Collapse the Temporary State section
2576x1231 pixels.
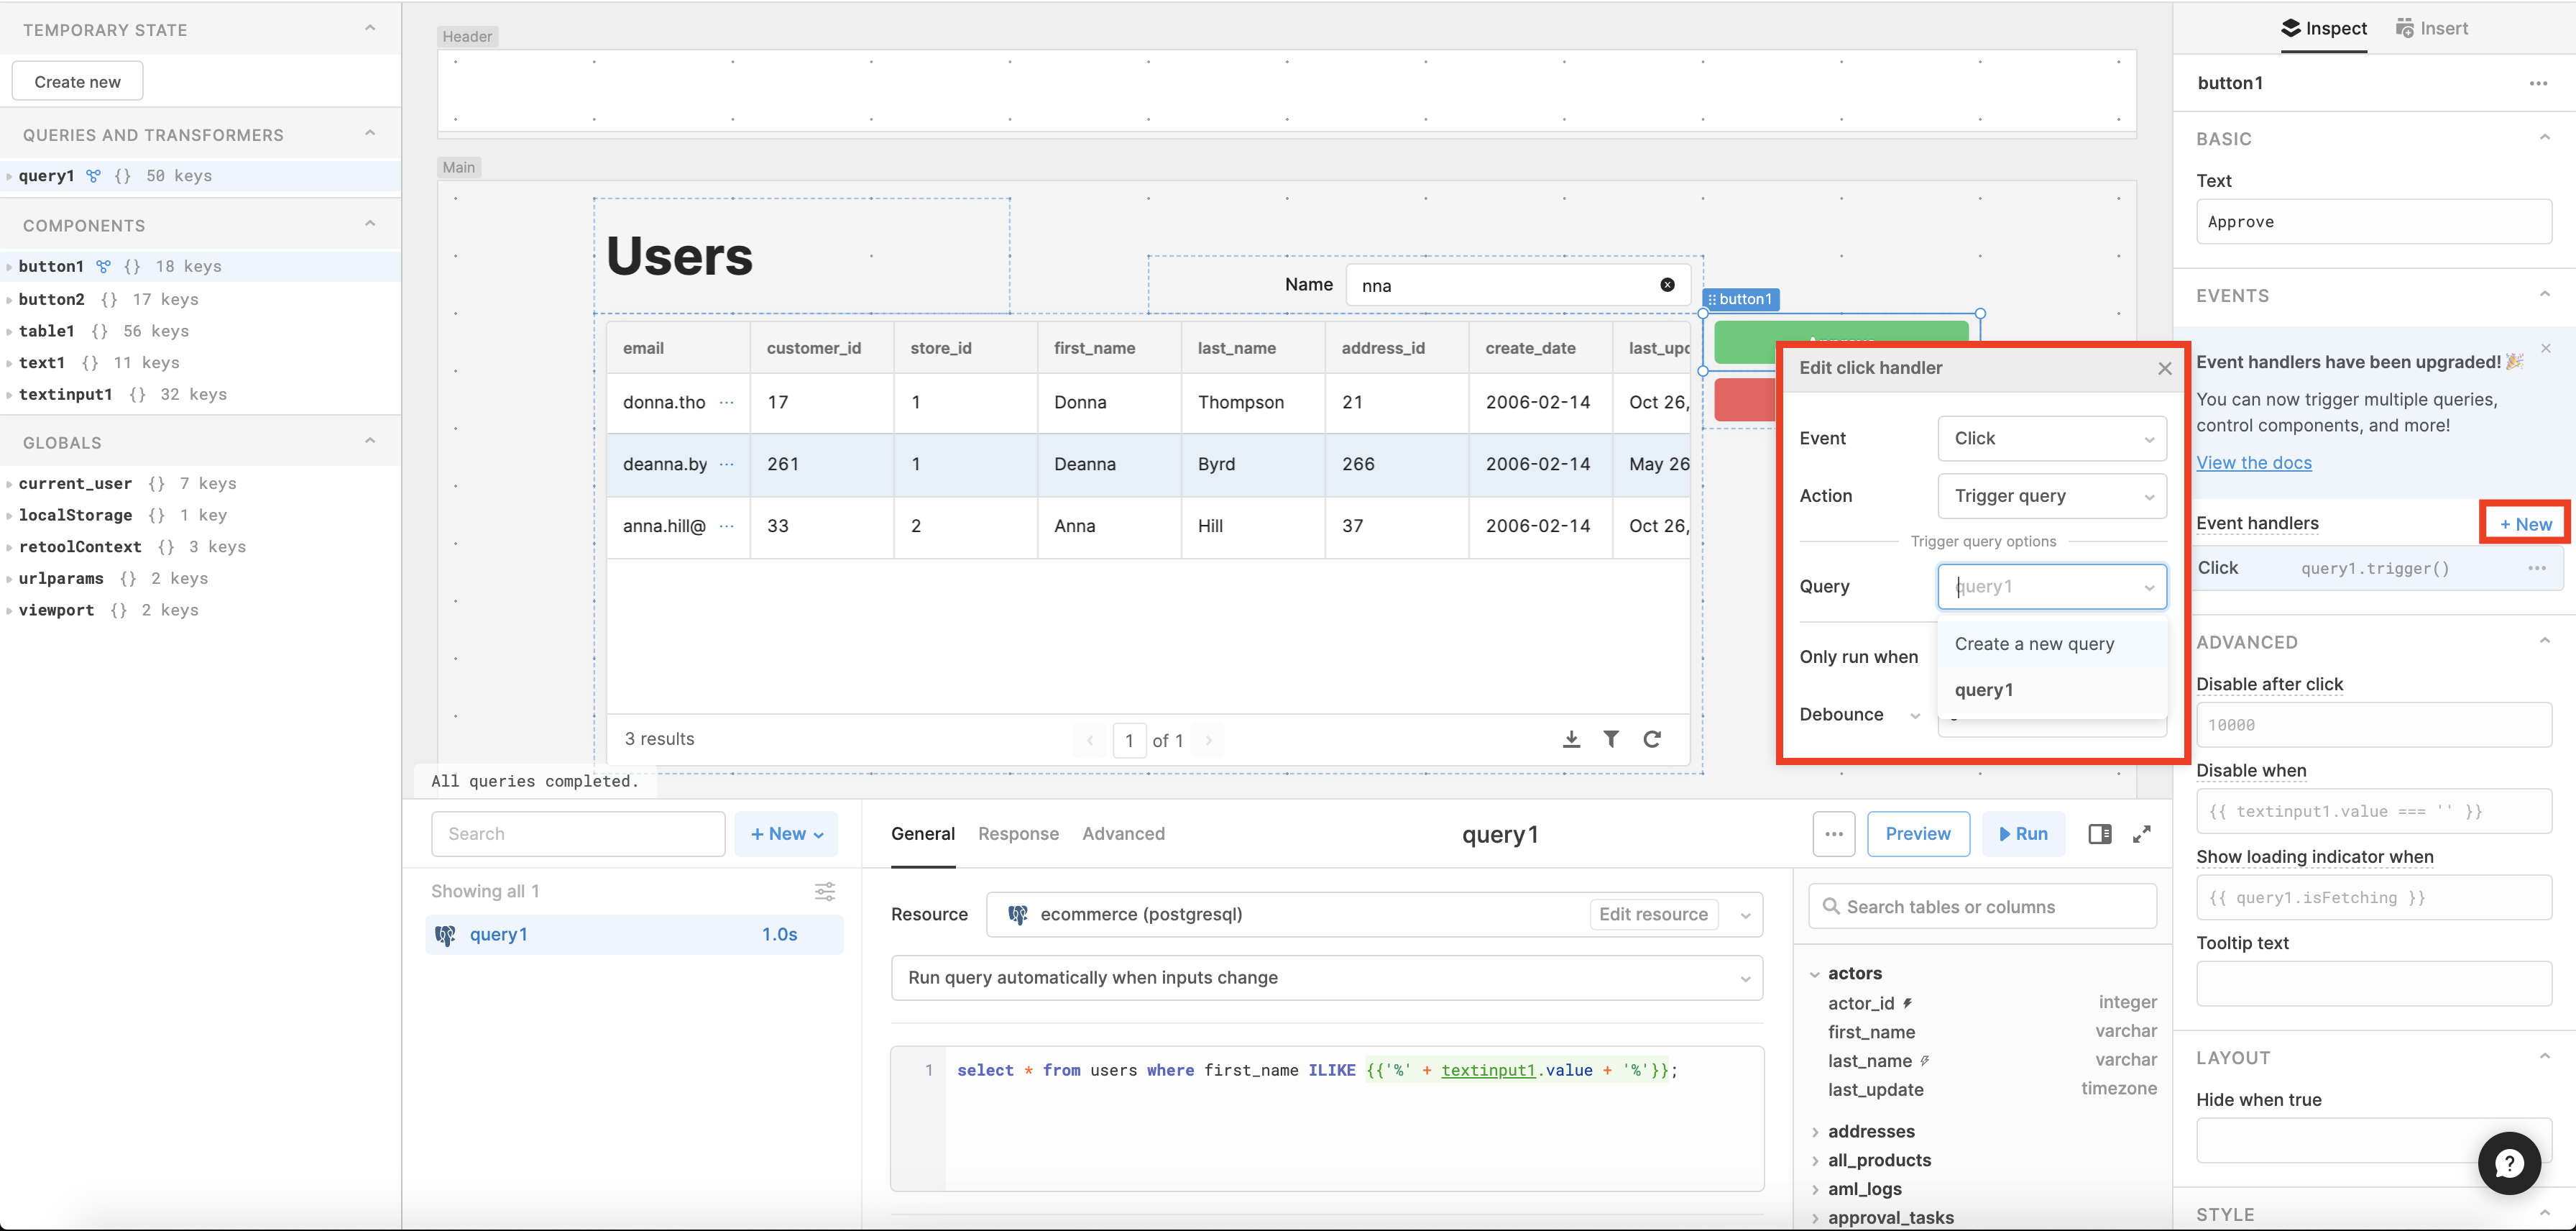click(370, 29)
